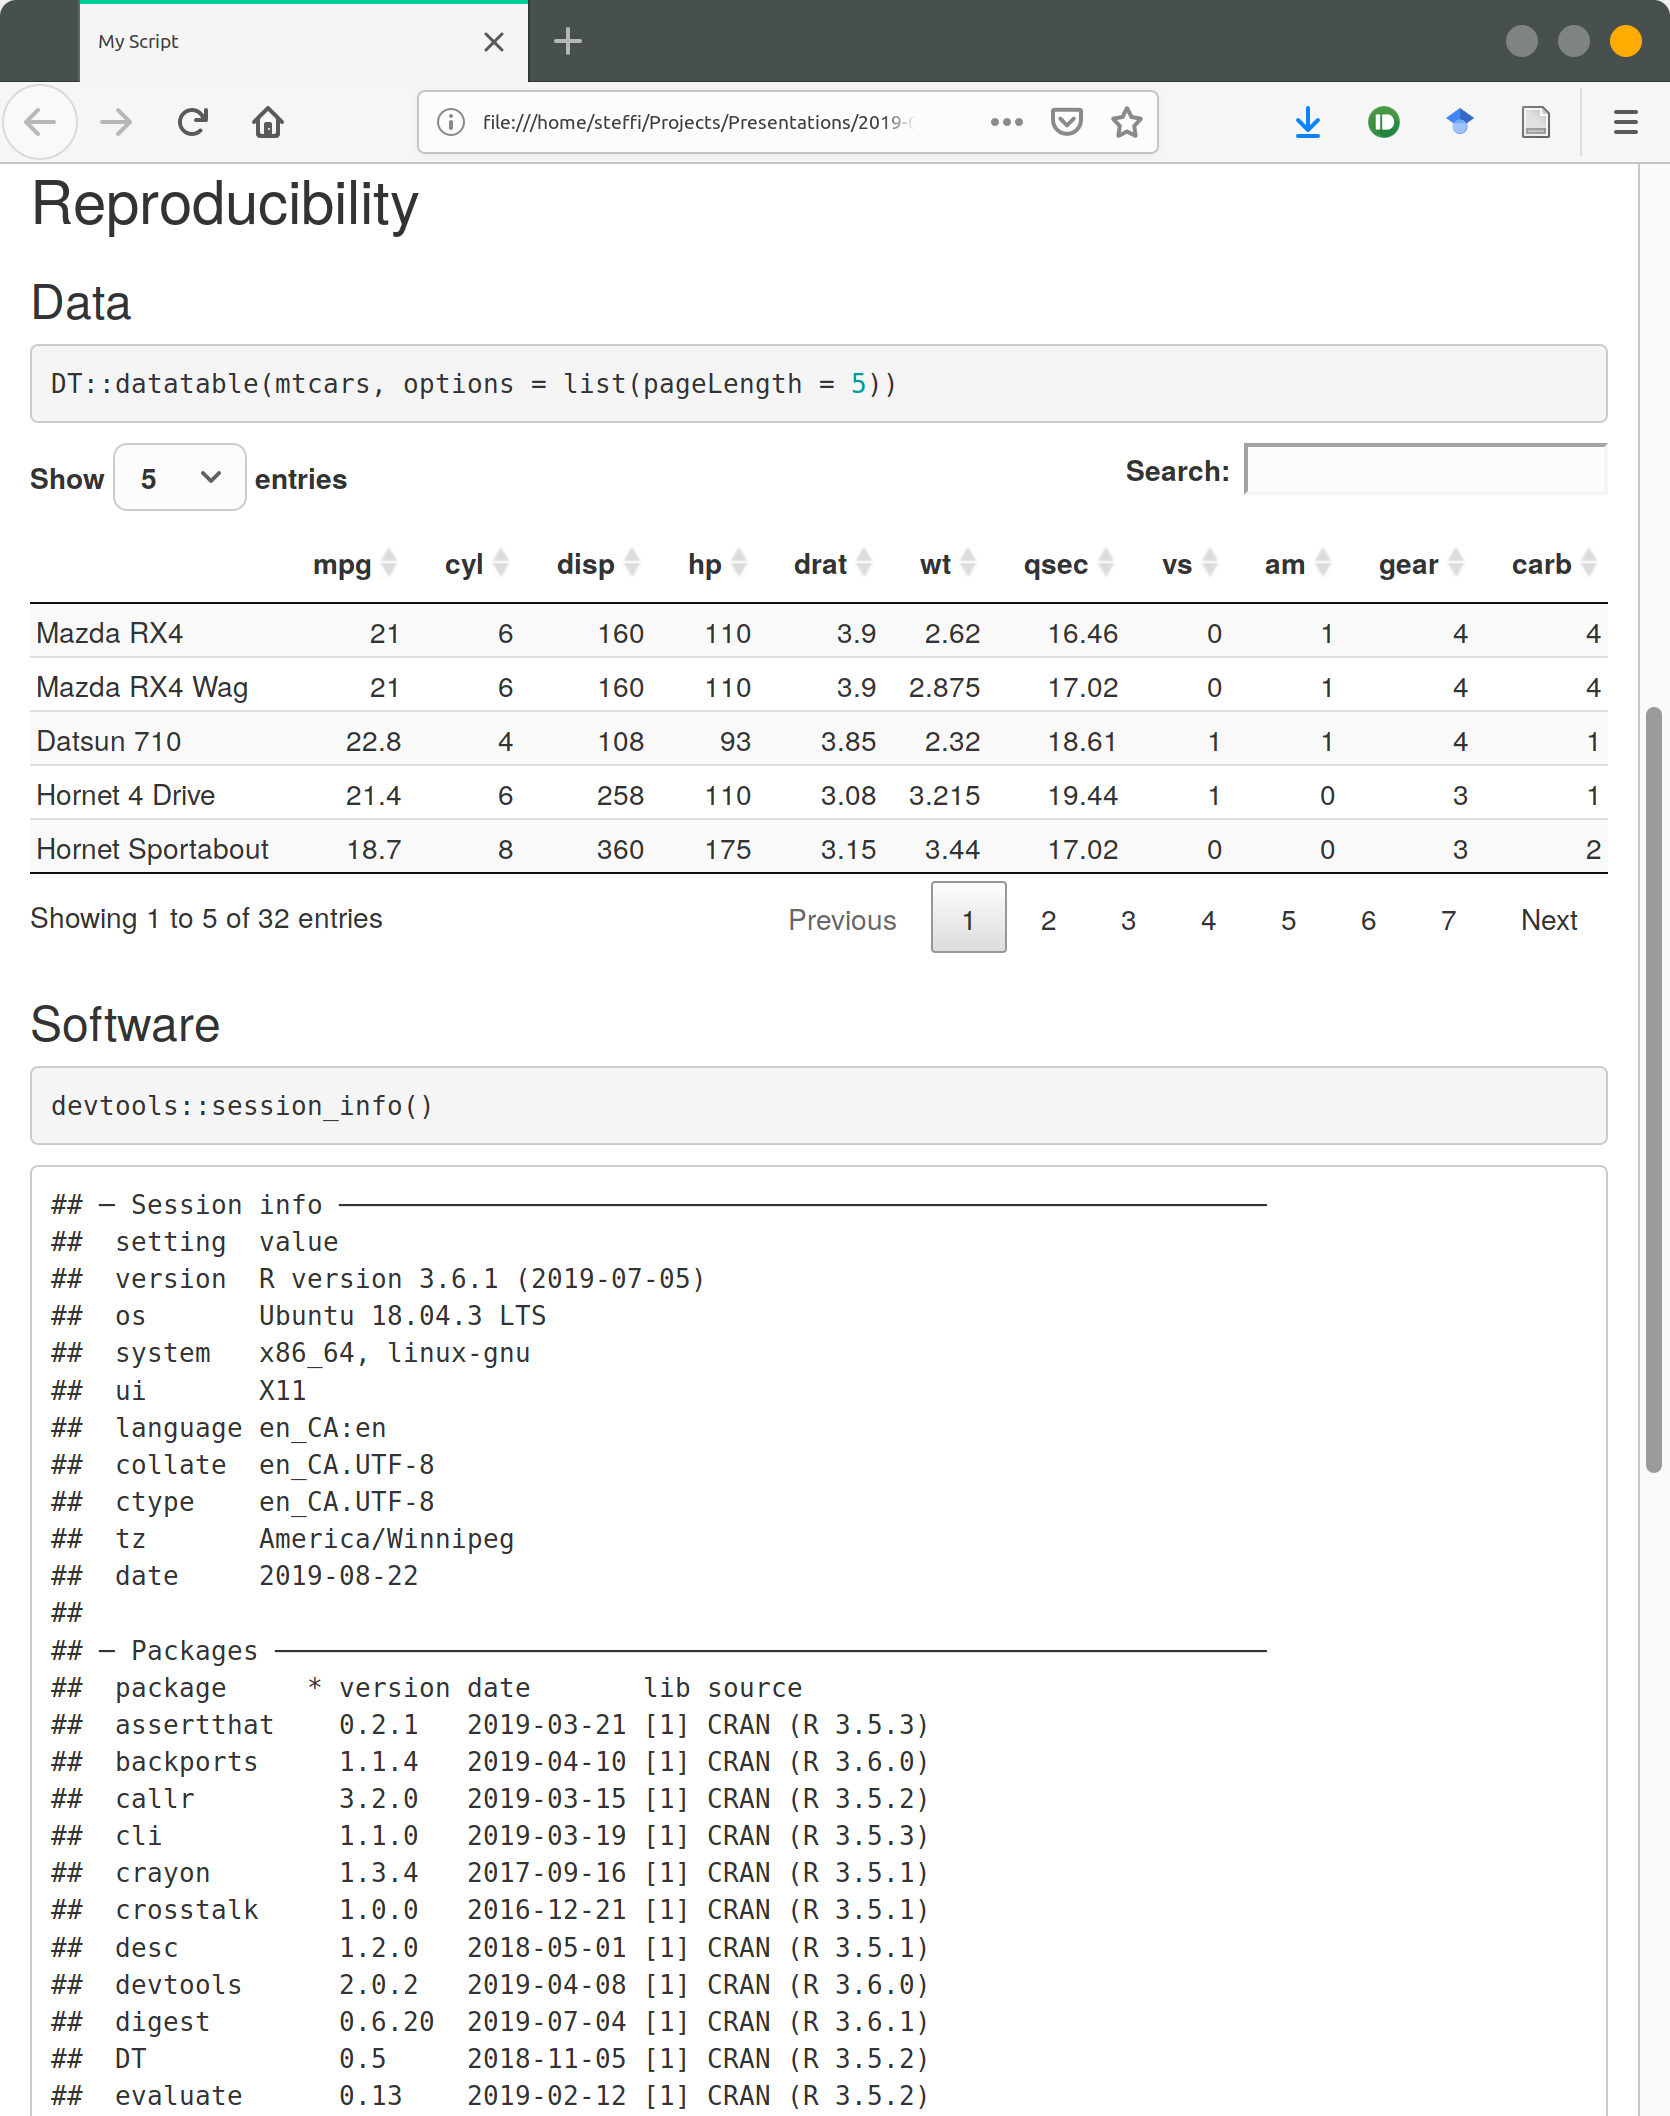
Task: Open the hamburger application menu
Action: pos(1625,122)
